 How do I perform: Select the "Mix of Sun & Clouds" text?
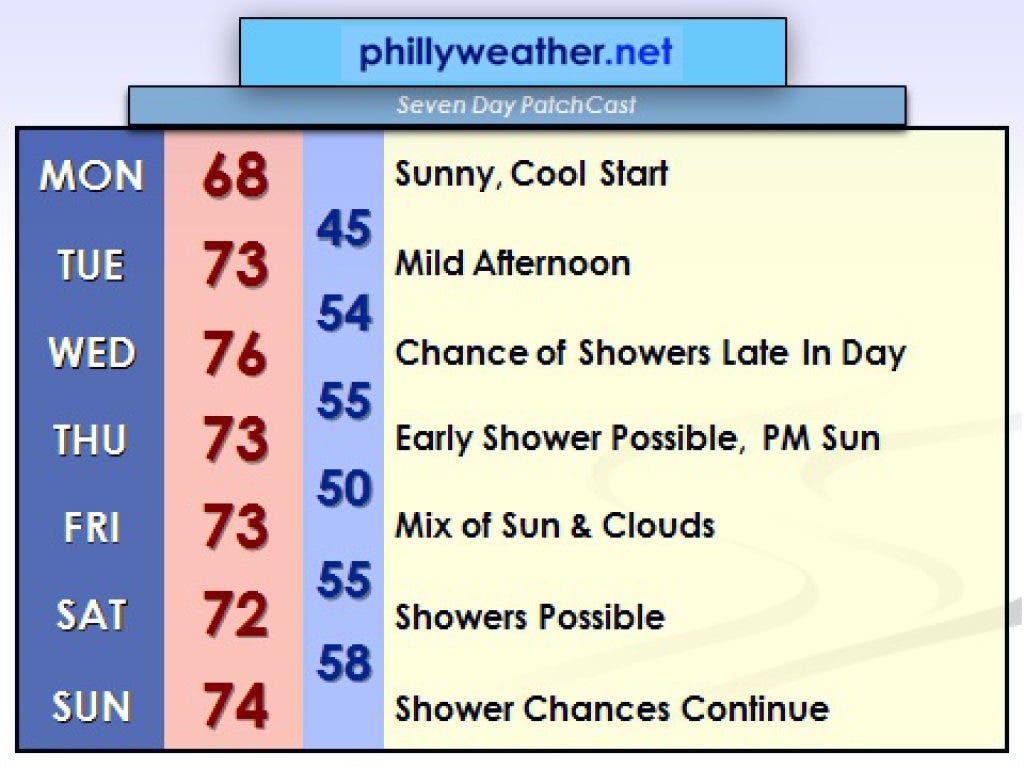pos(555,526)
